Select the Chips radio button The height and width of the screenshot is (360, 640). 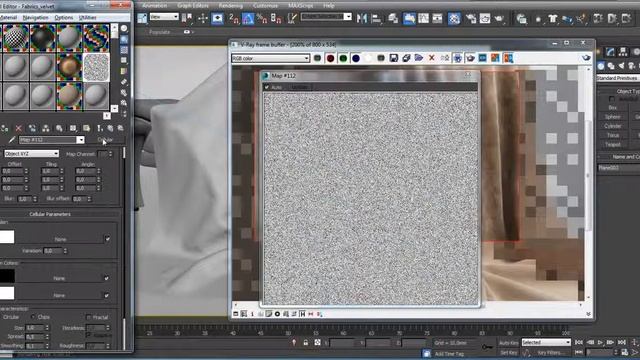[33, 317]
